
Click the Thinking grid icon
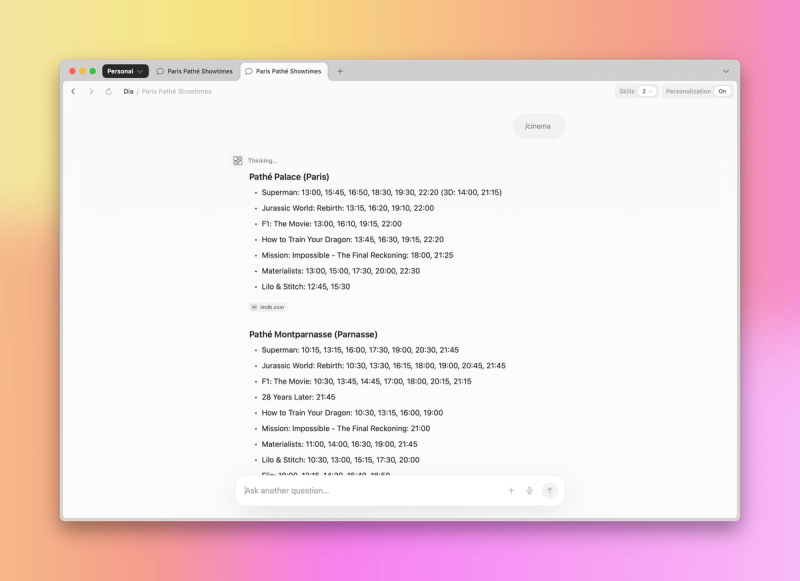[x=237, y=161]
